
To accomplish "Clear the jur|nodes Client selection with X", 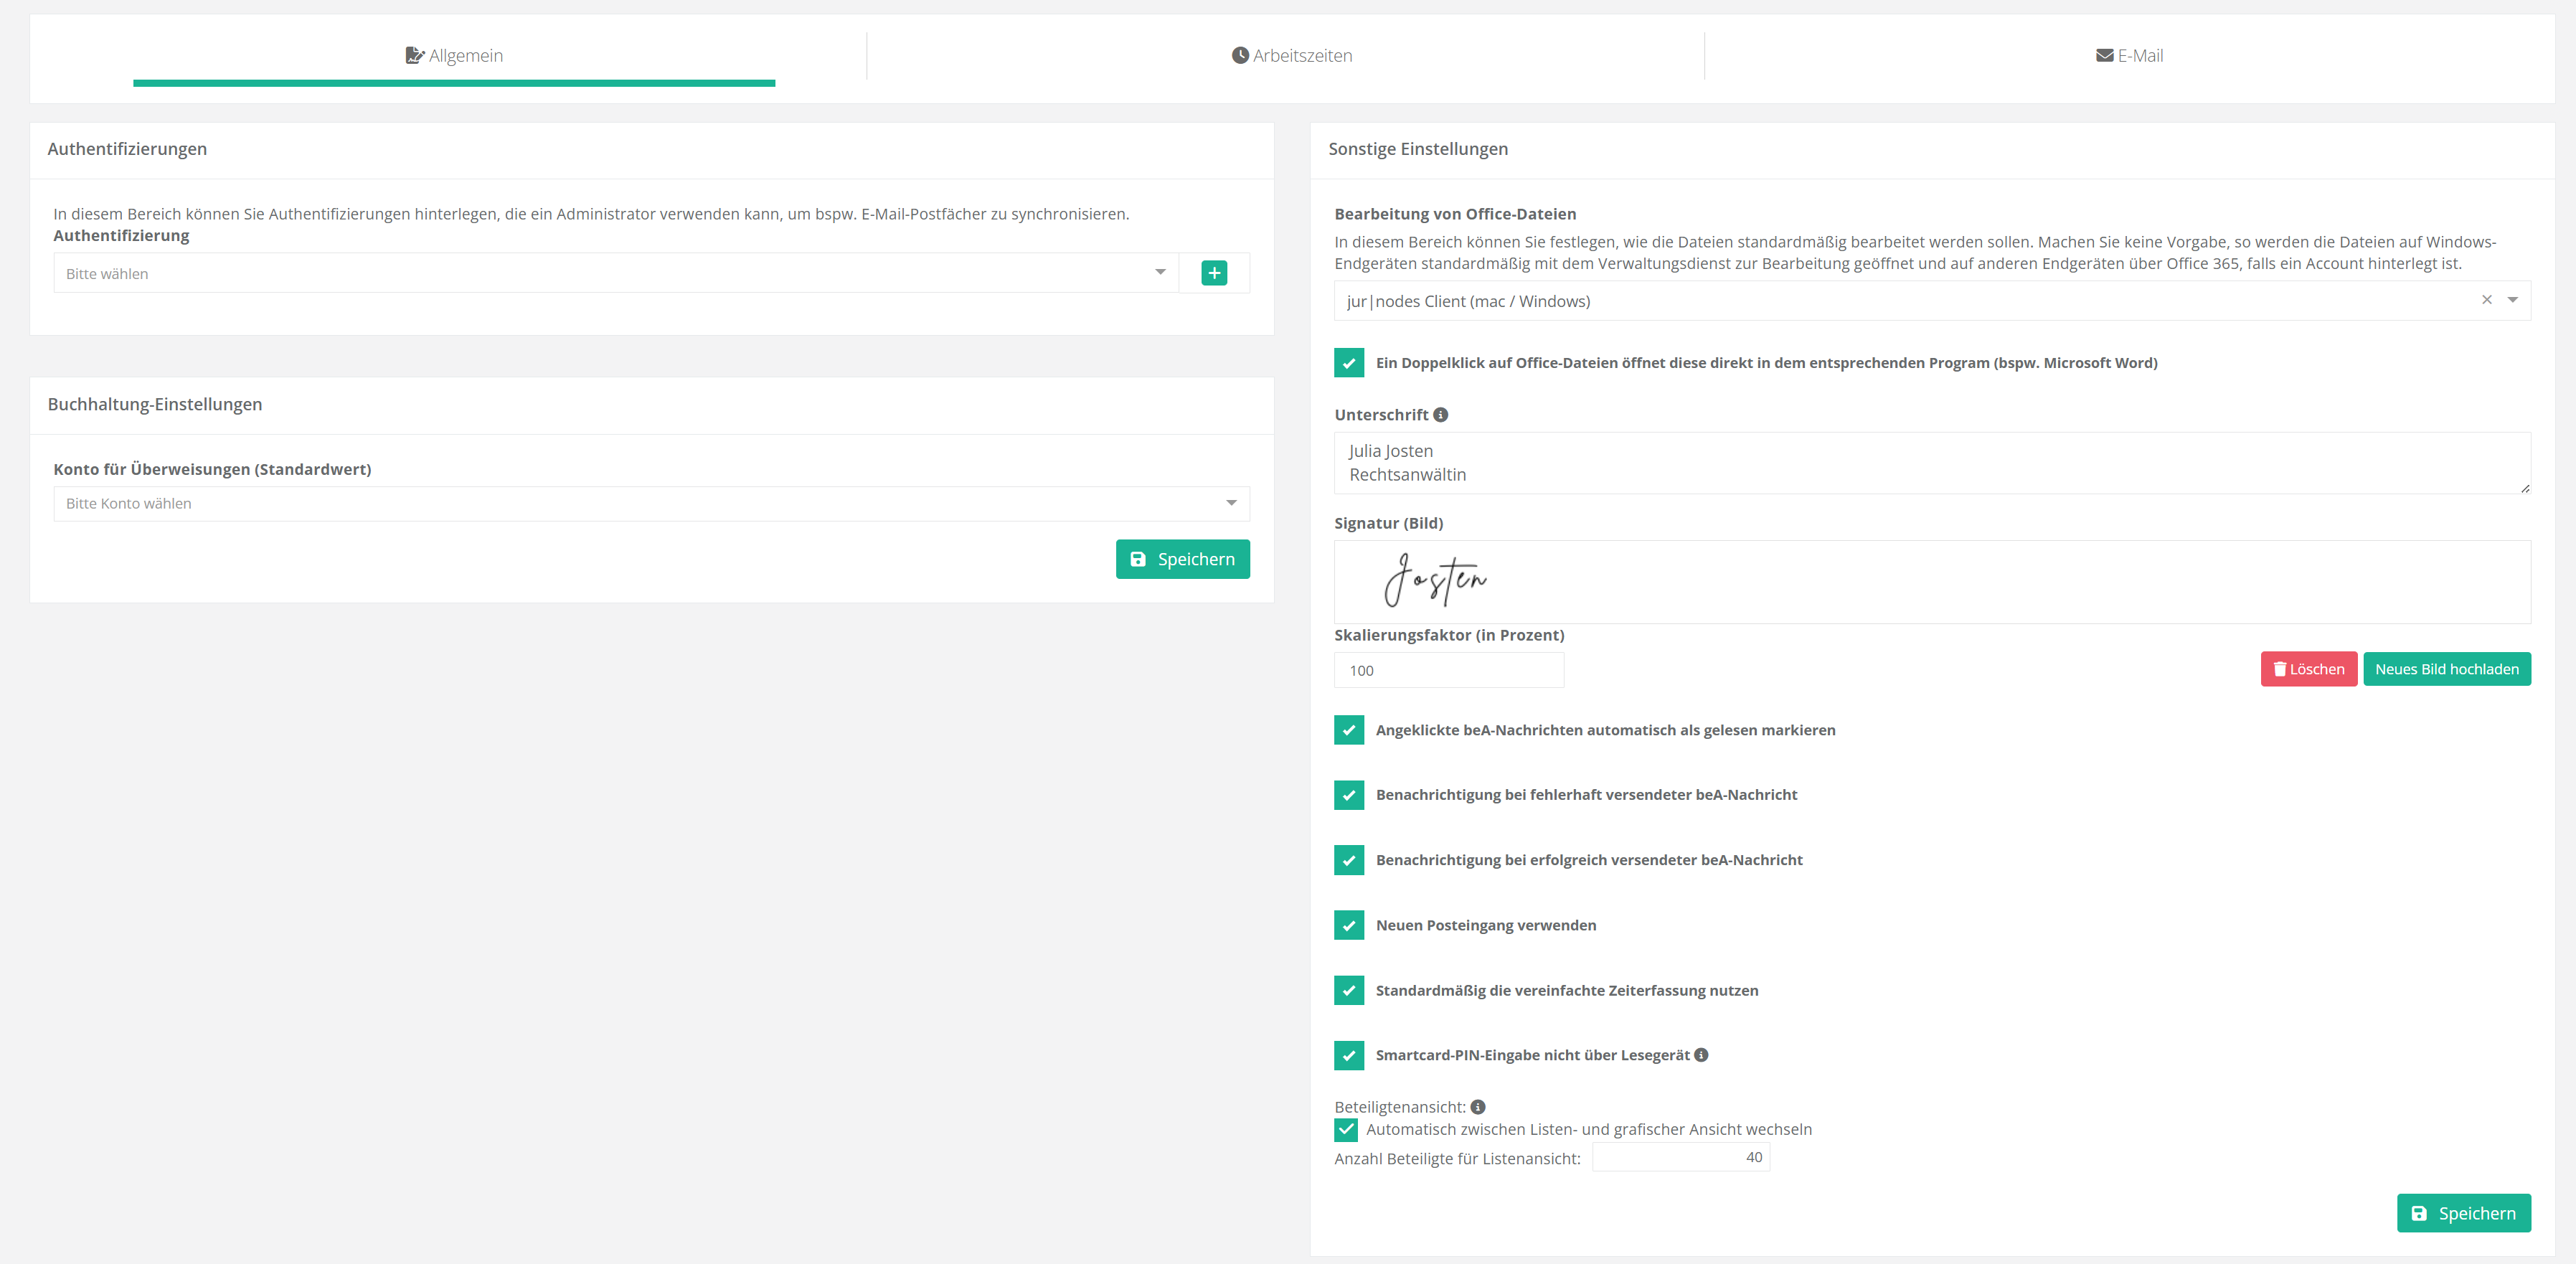I will [x=2487, y=300].
